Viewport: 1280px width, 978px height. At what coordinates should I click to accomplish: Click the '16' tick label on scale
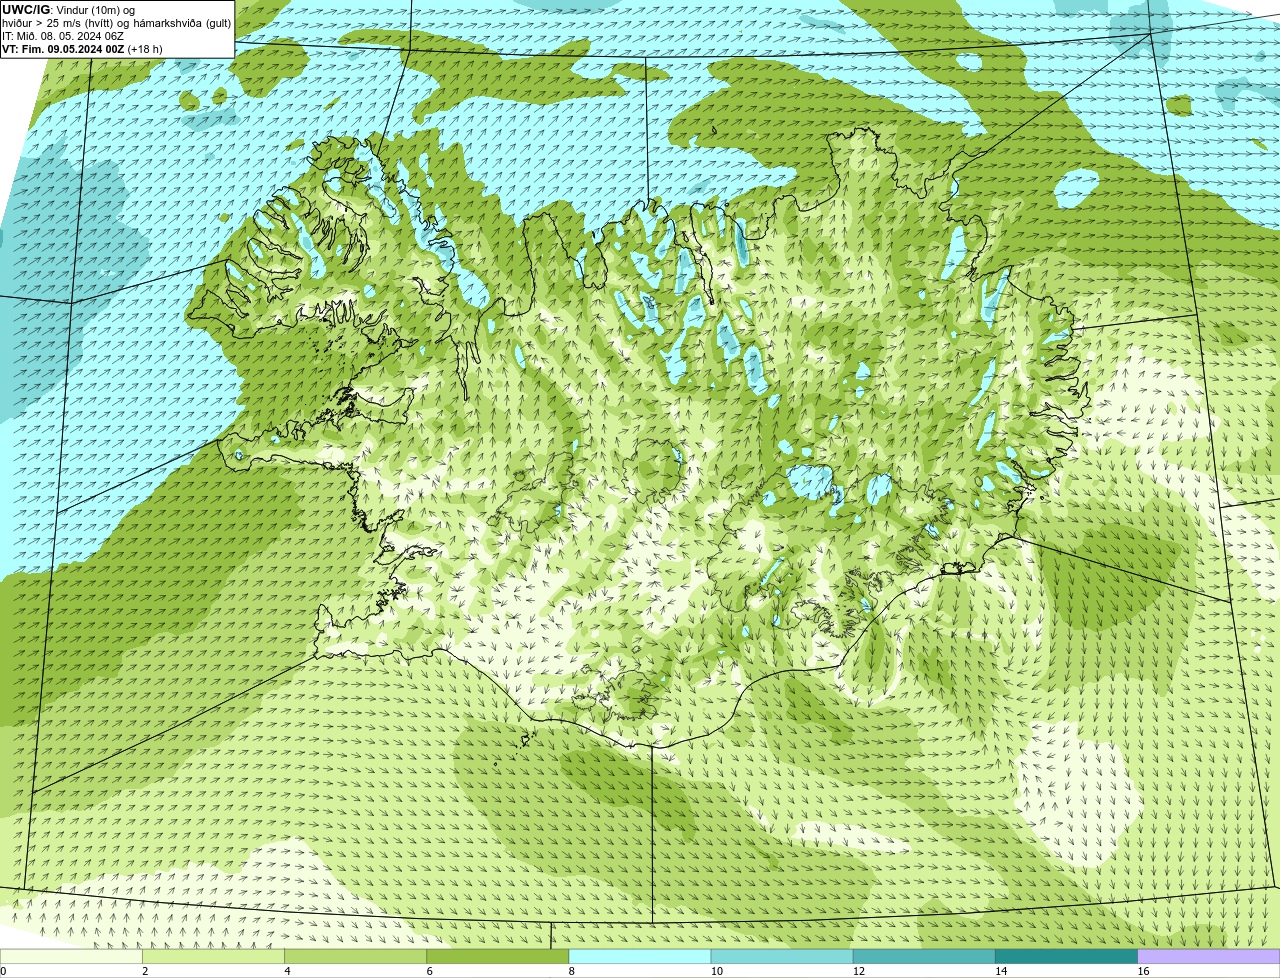[1142, 971]
